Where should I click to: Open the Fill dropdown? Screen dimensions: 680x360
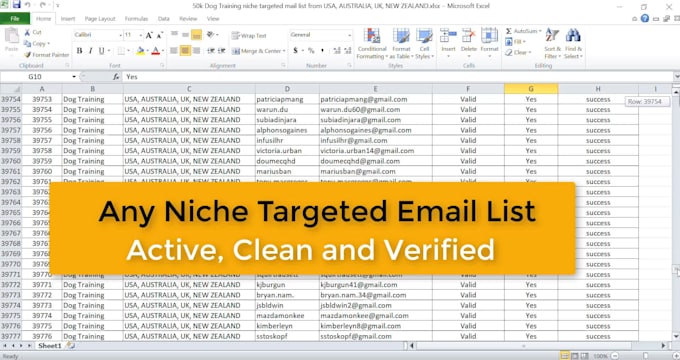coord(515,42)
